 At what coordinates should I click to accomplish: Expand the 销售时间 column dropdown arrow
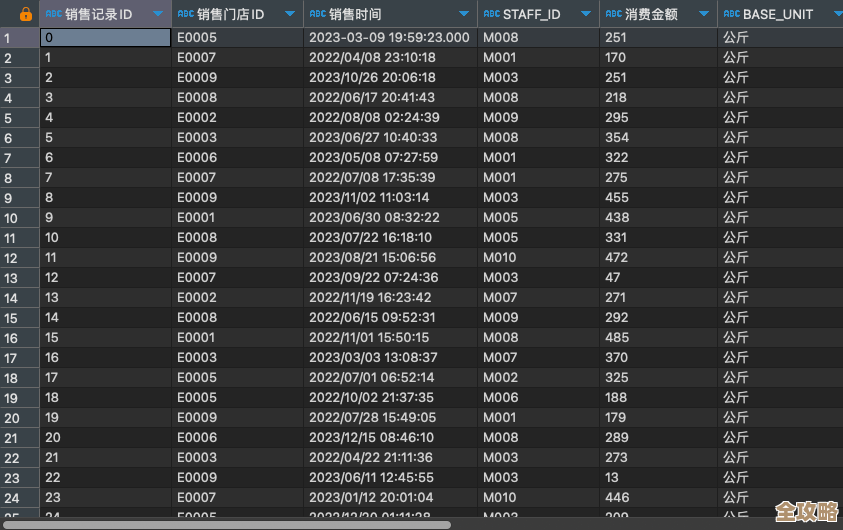tap(464, 14)
